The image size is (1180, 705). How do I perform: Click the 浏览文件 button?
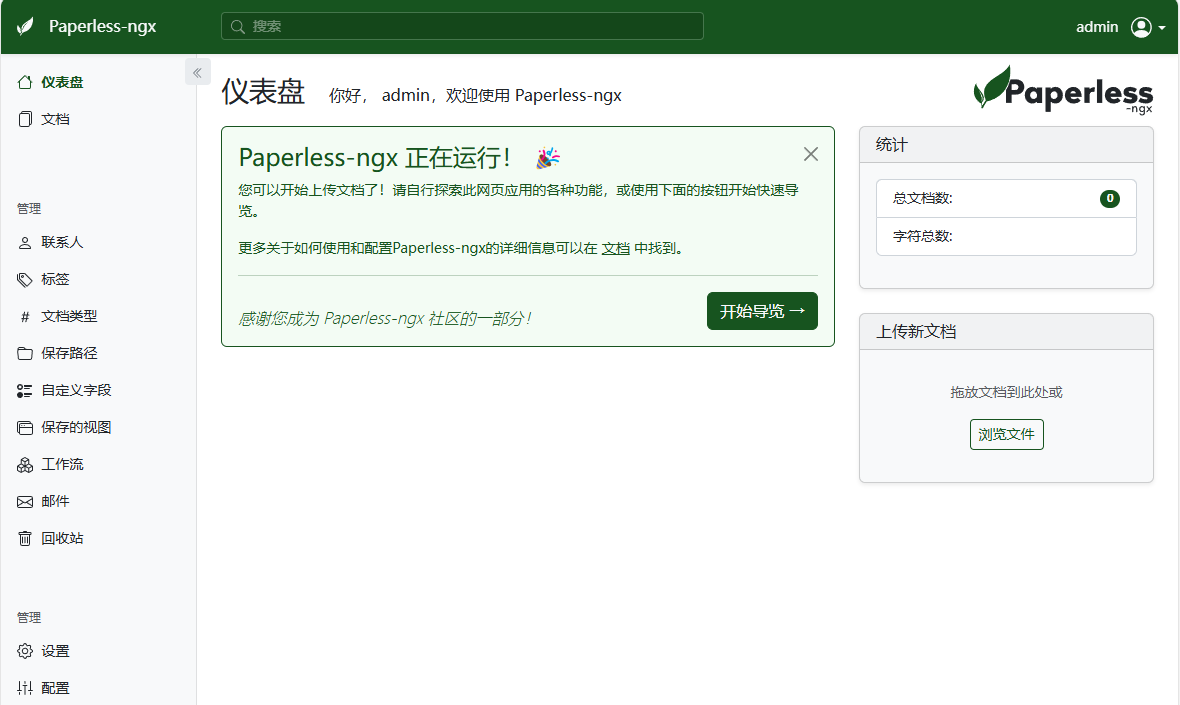pyautogui.click(x=1006, y=434)
